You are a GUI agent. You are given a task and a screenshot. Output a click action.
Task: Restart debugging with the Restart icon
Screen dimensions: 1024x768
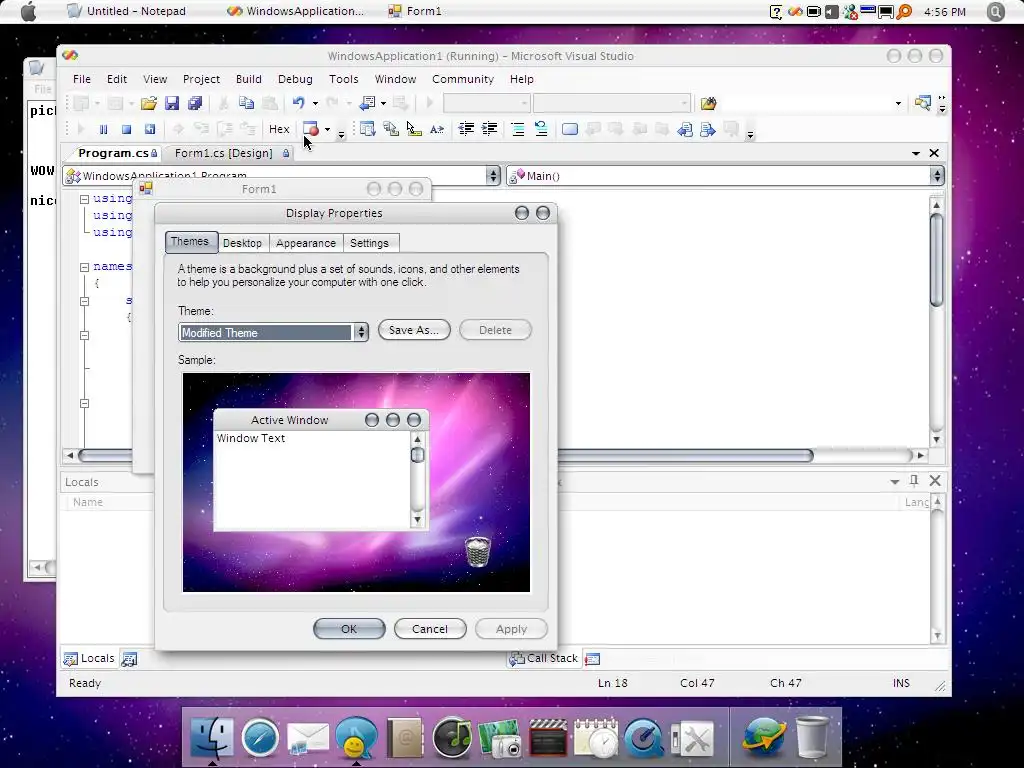pos(150,129)
